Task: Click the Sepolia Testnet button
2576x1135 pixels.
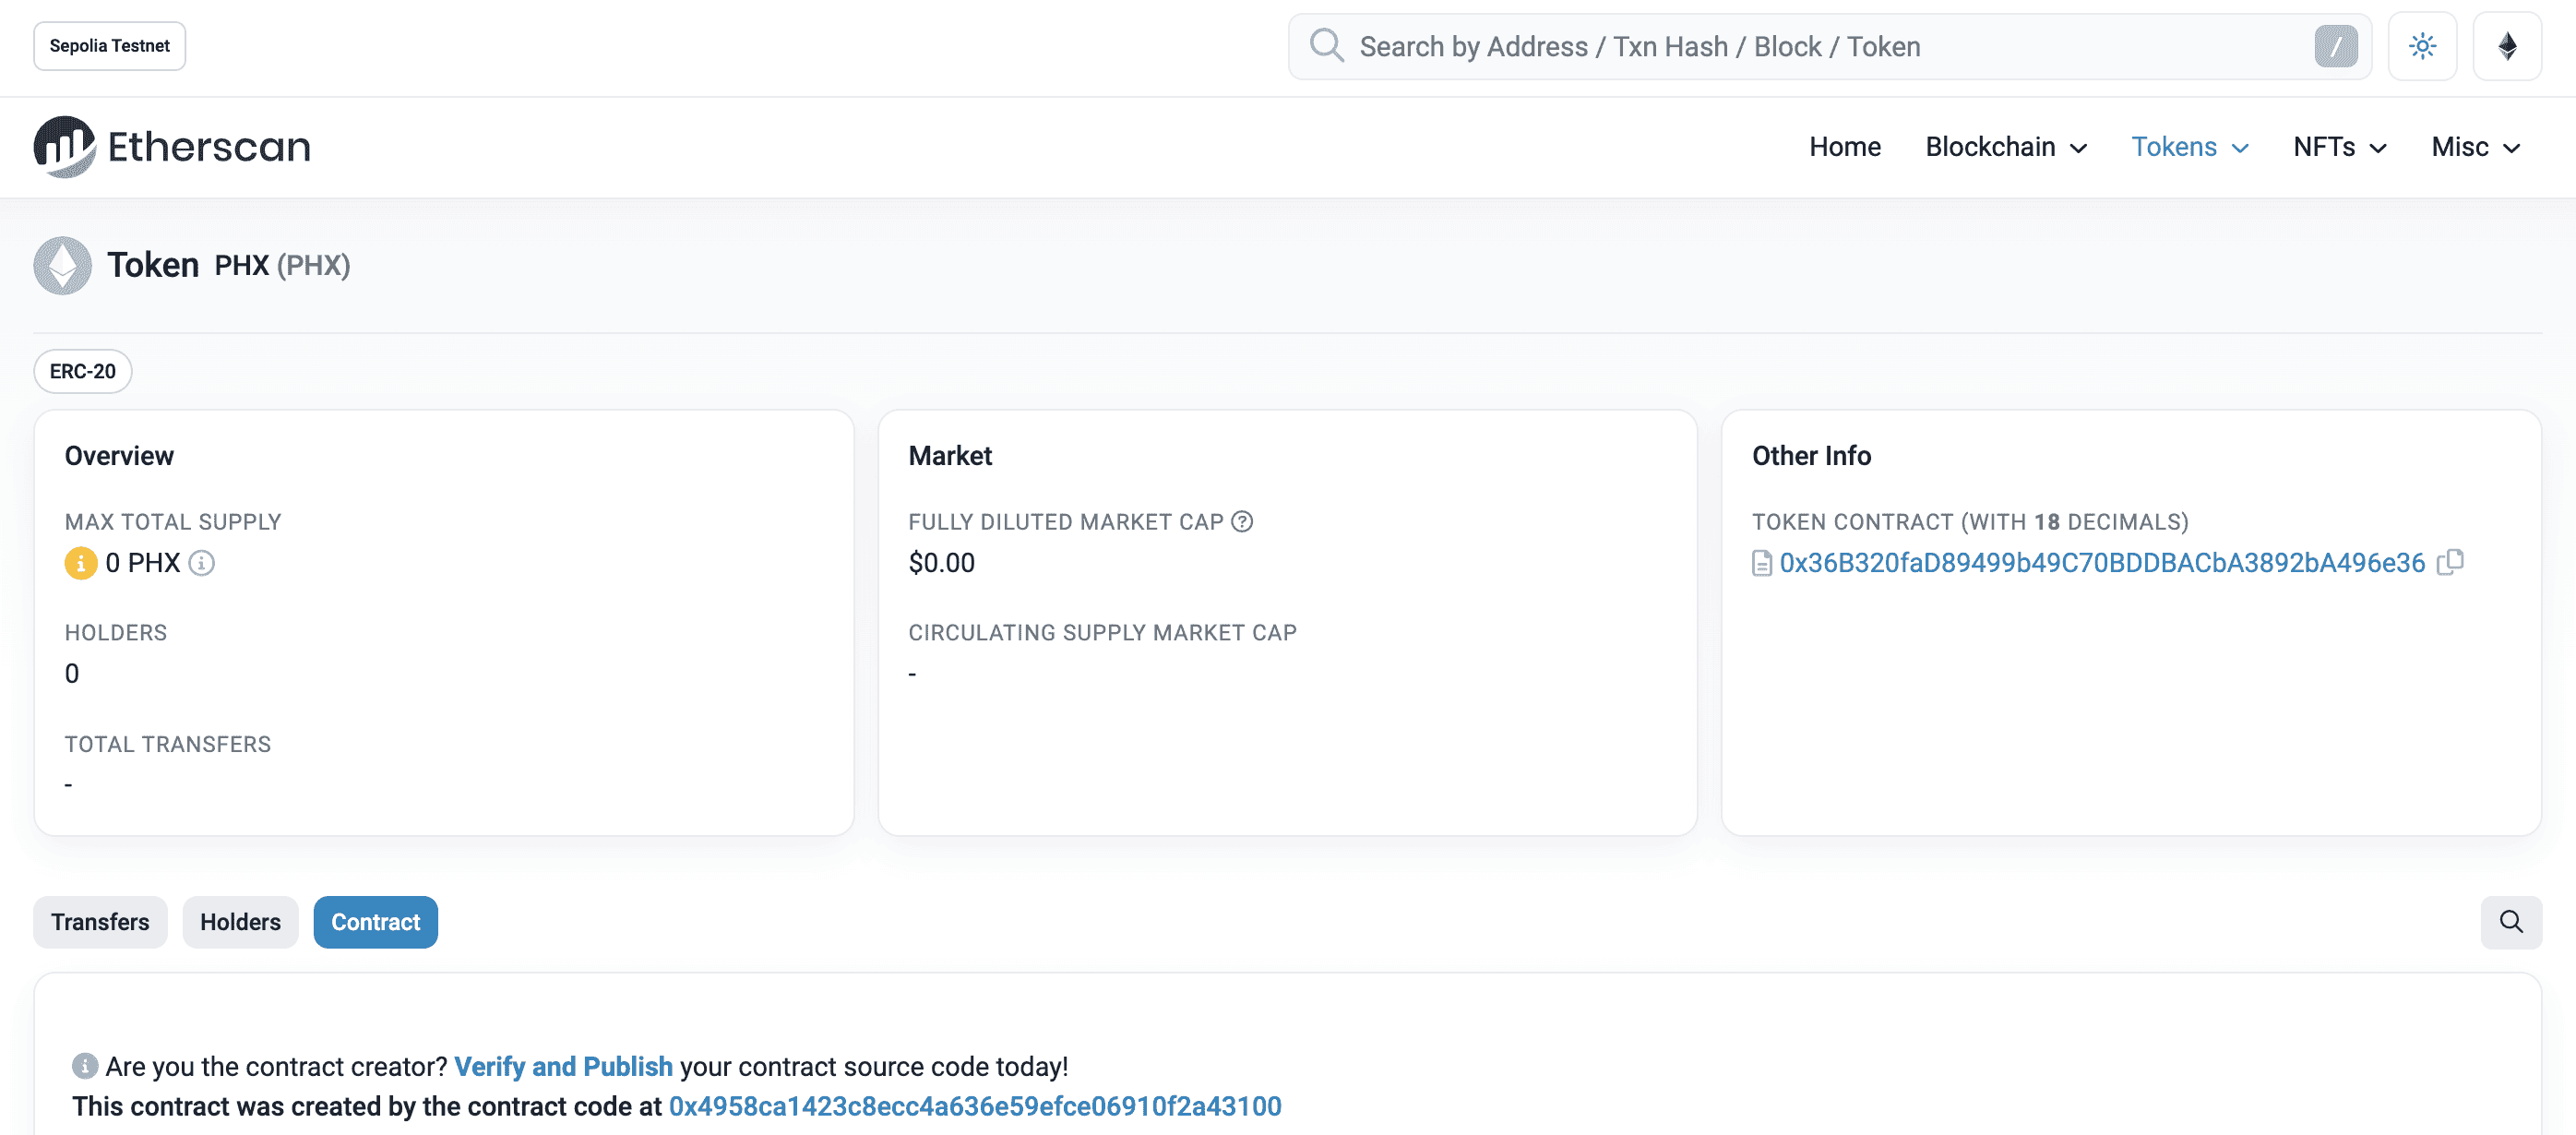Action: [109, 46]
